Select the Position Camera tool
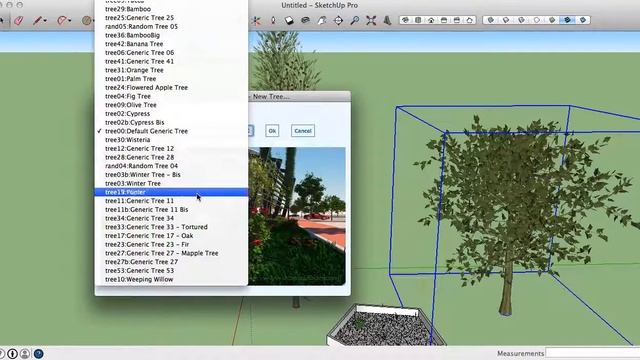 273,20
